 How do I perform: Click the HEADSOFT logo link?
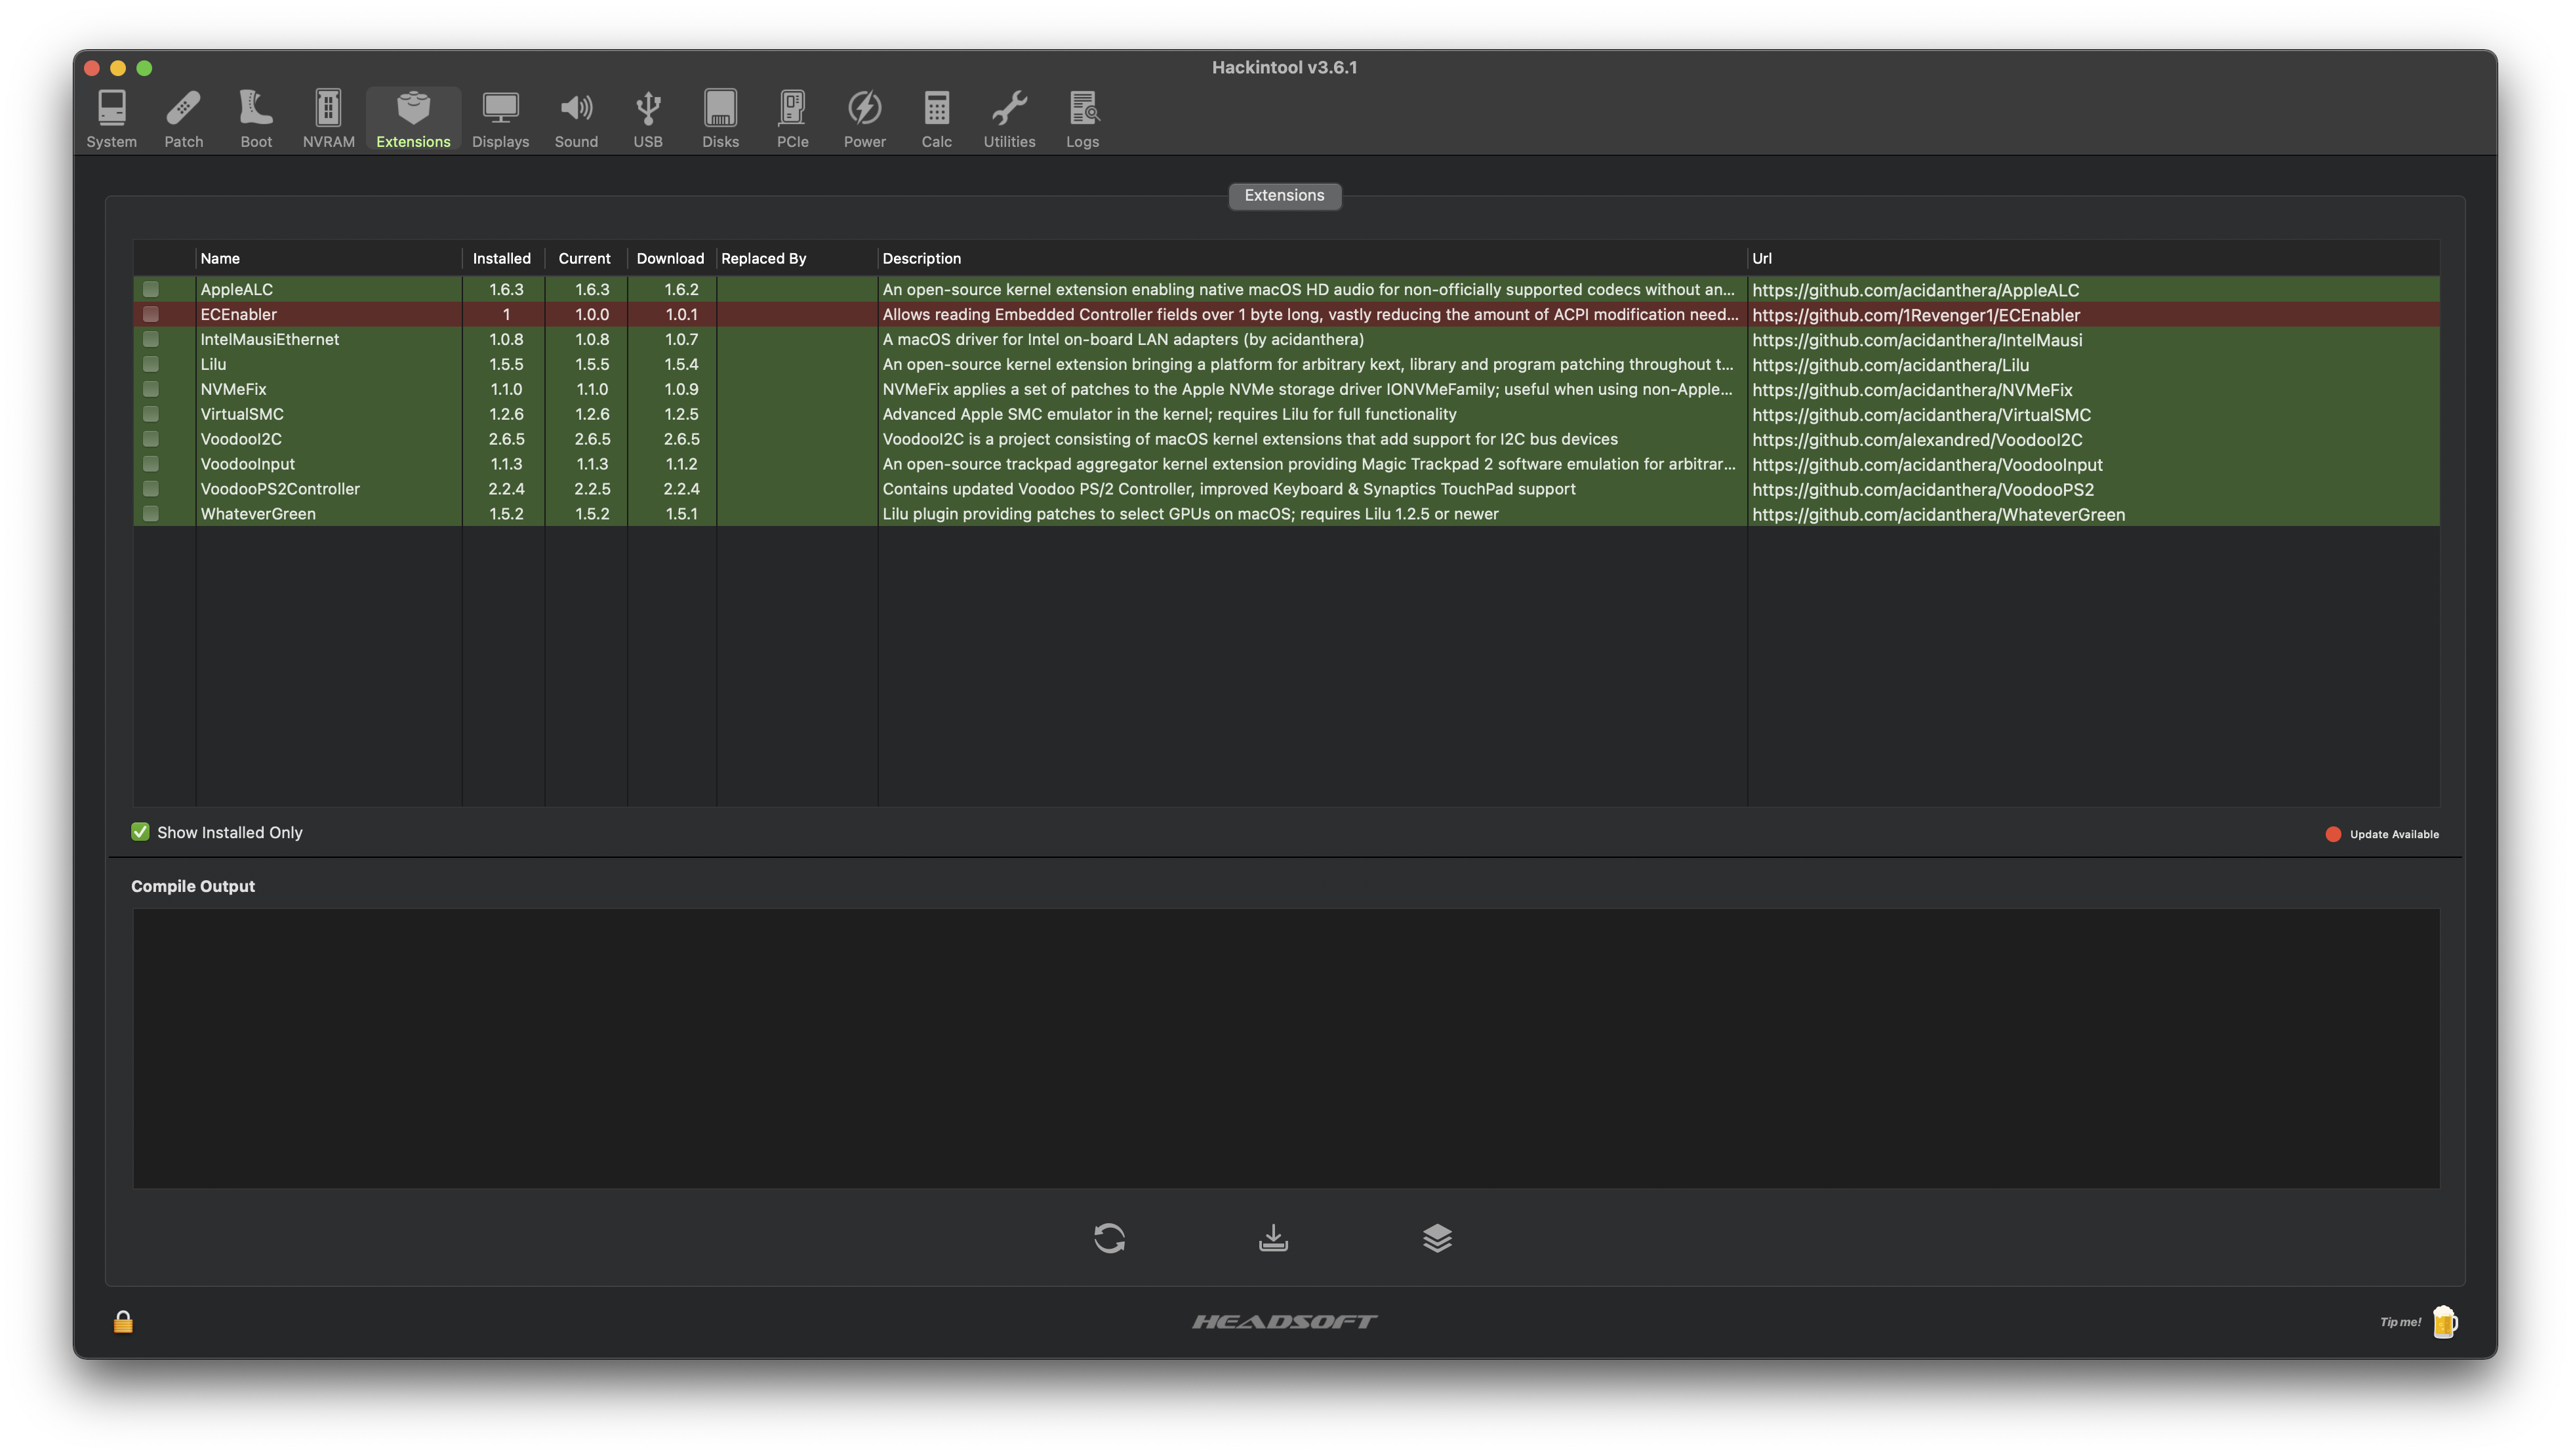click(1284, 1321)
